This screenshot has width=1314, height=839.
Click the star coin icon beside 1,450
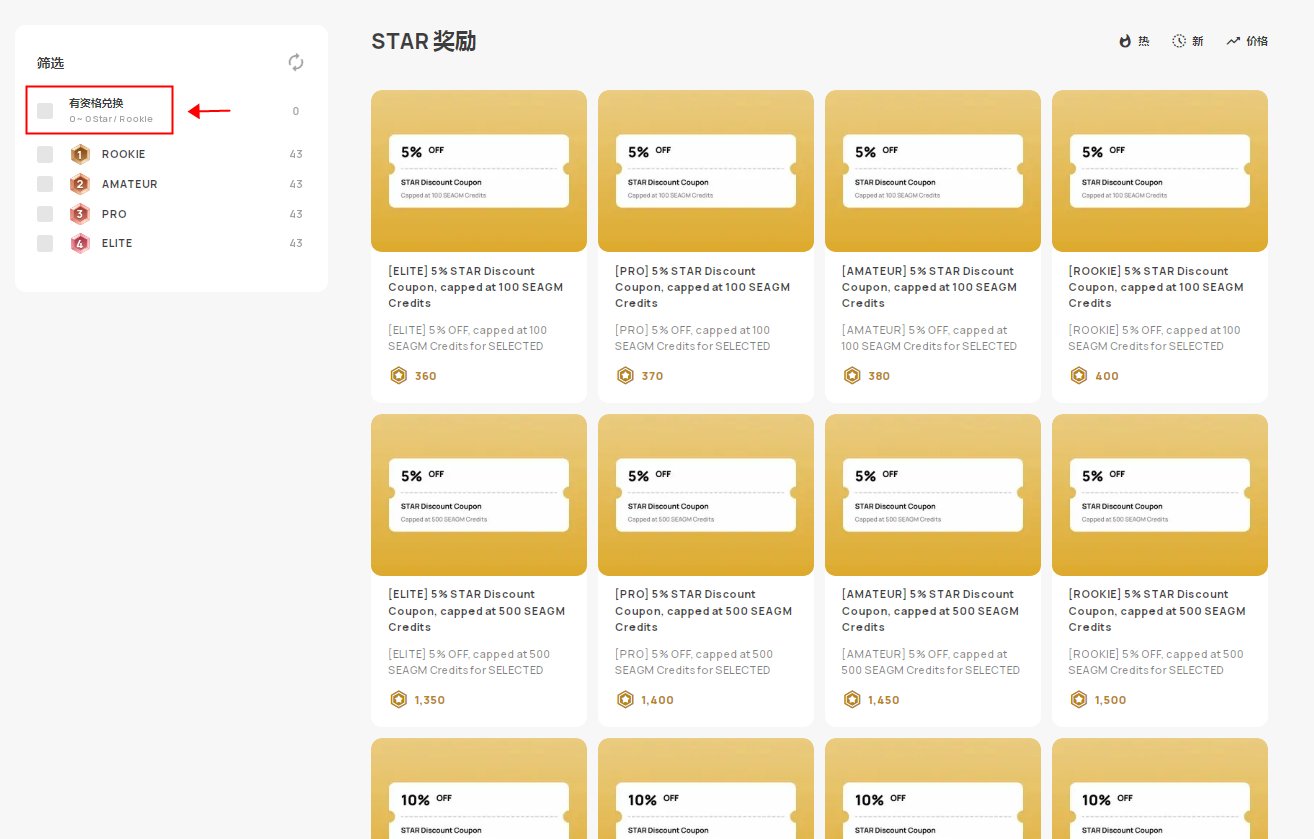pos(852,699)
